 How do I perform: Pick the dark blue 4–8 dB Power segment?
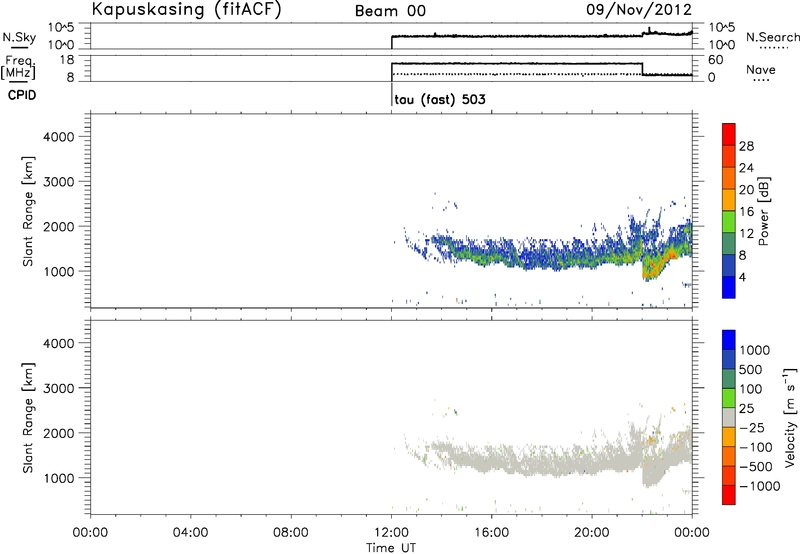point(729,265)
